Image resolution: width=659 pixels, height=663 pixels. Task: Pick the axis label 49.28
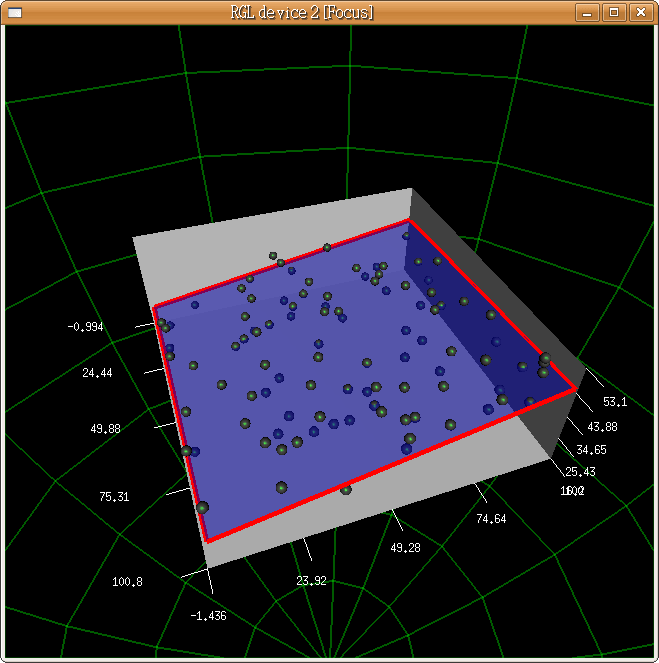[x=405, y=548]
